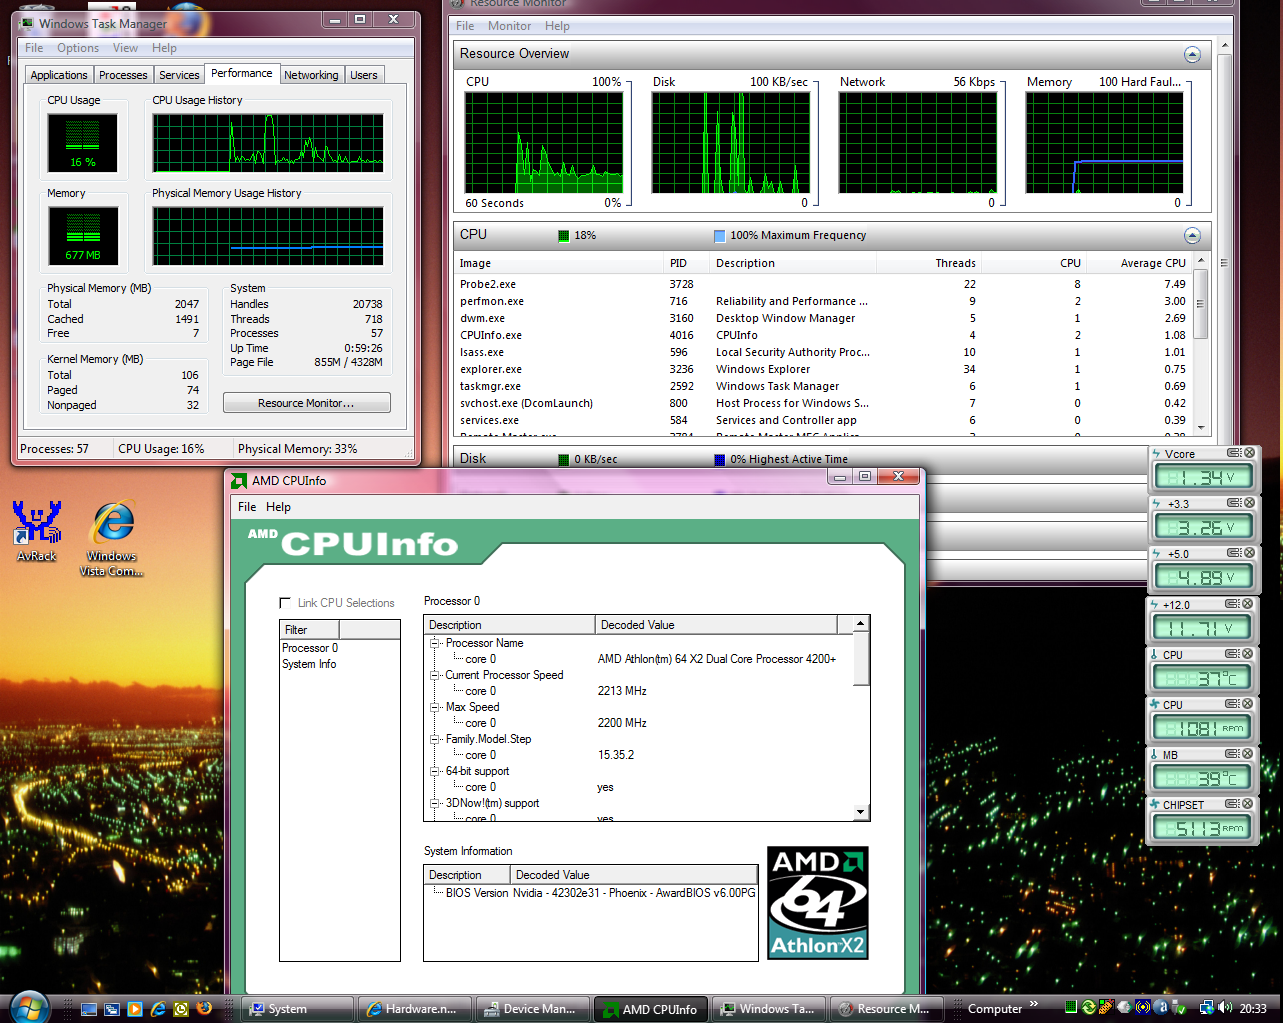Switch to Hardware.n... taskbar button

point(415,1009)
